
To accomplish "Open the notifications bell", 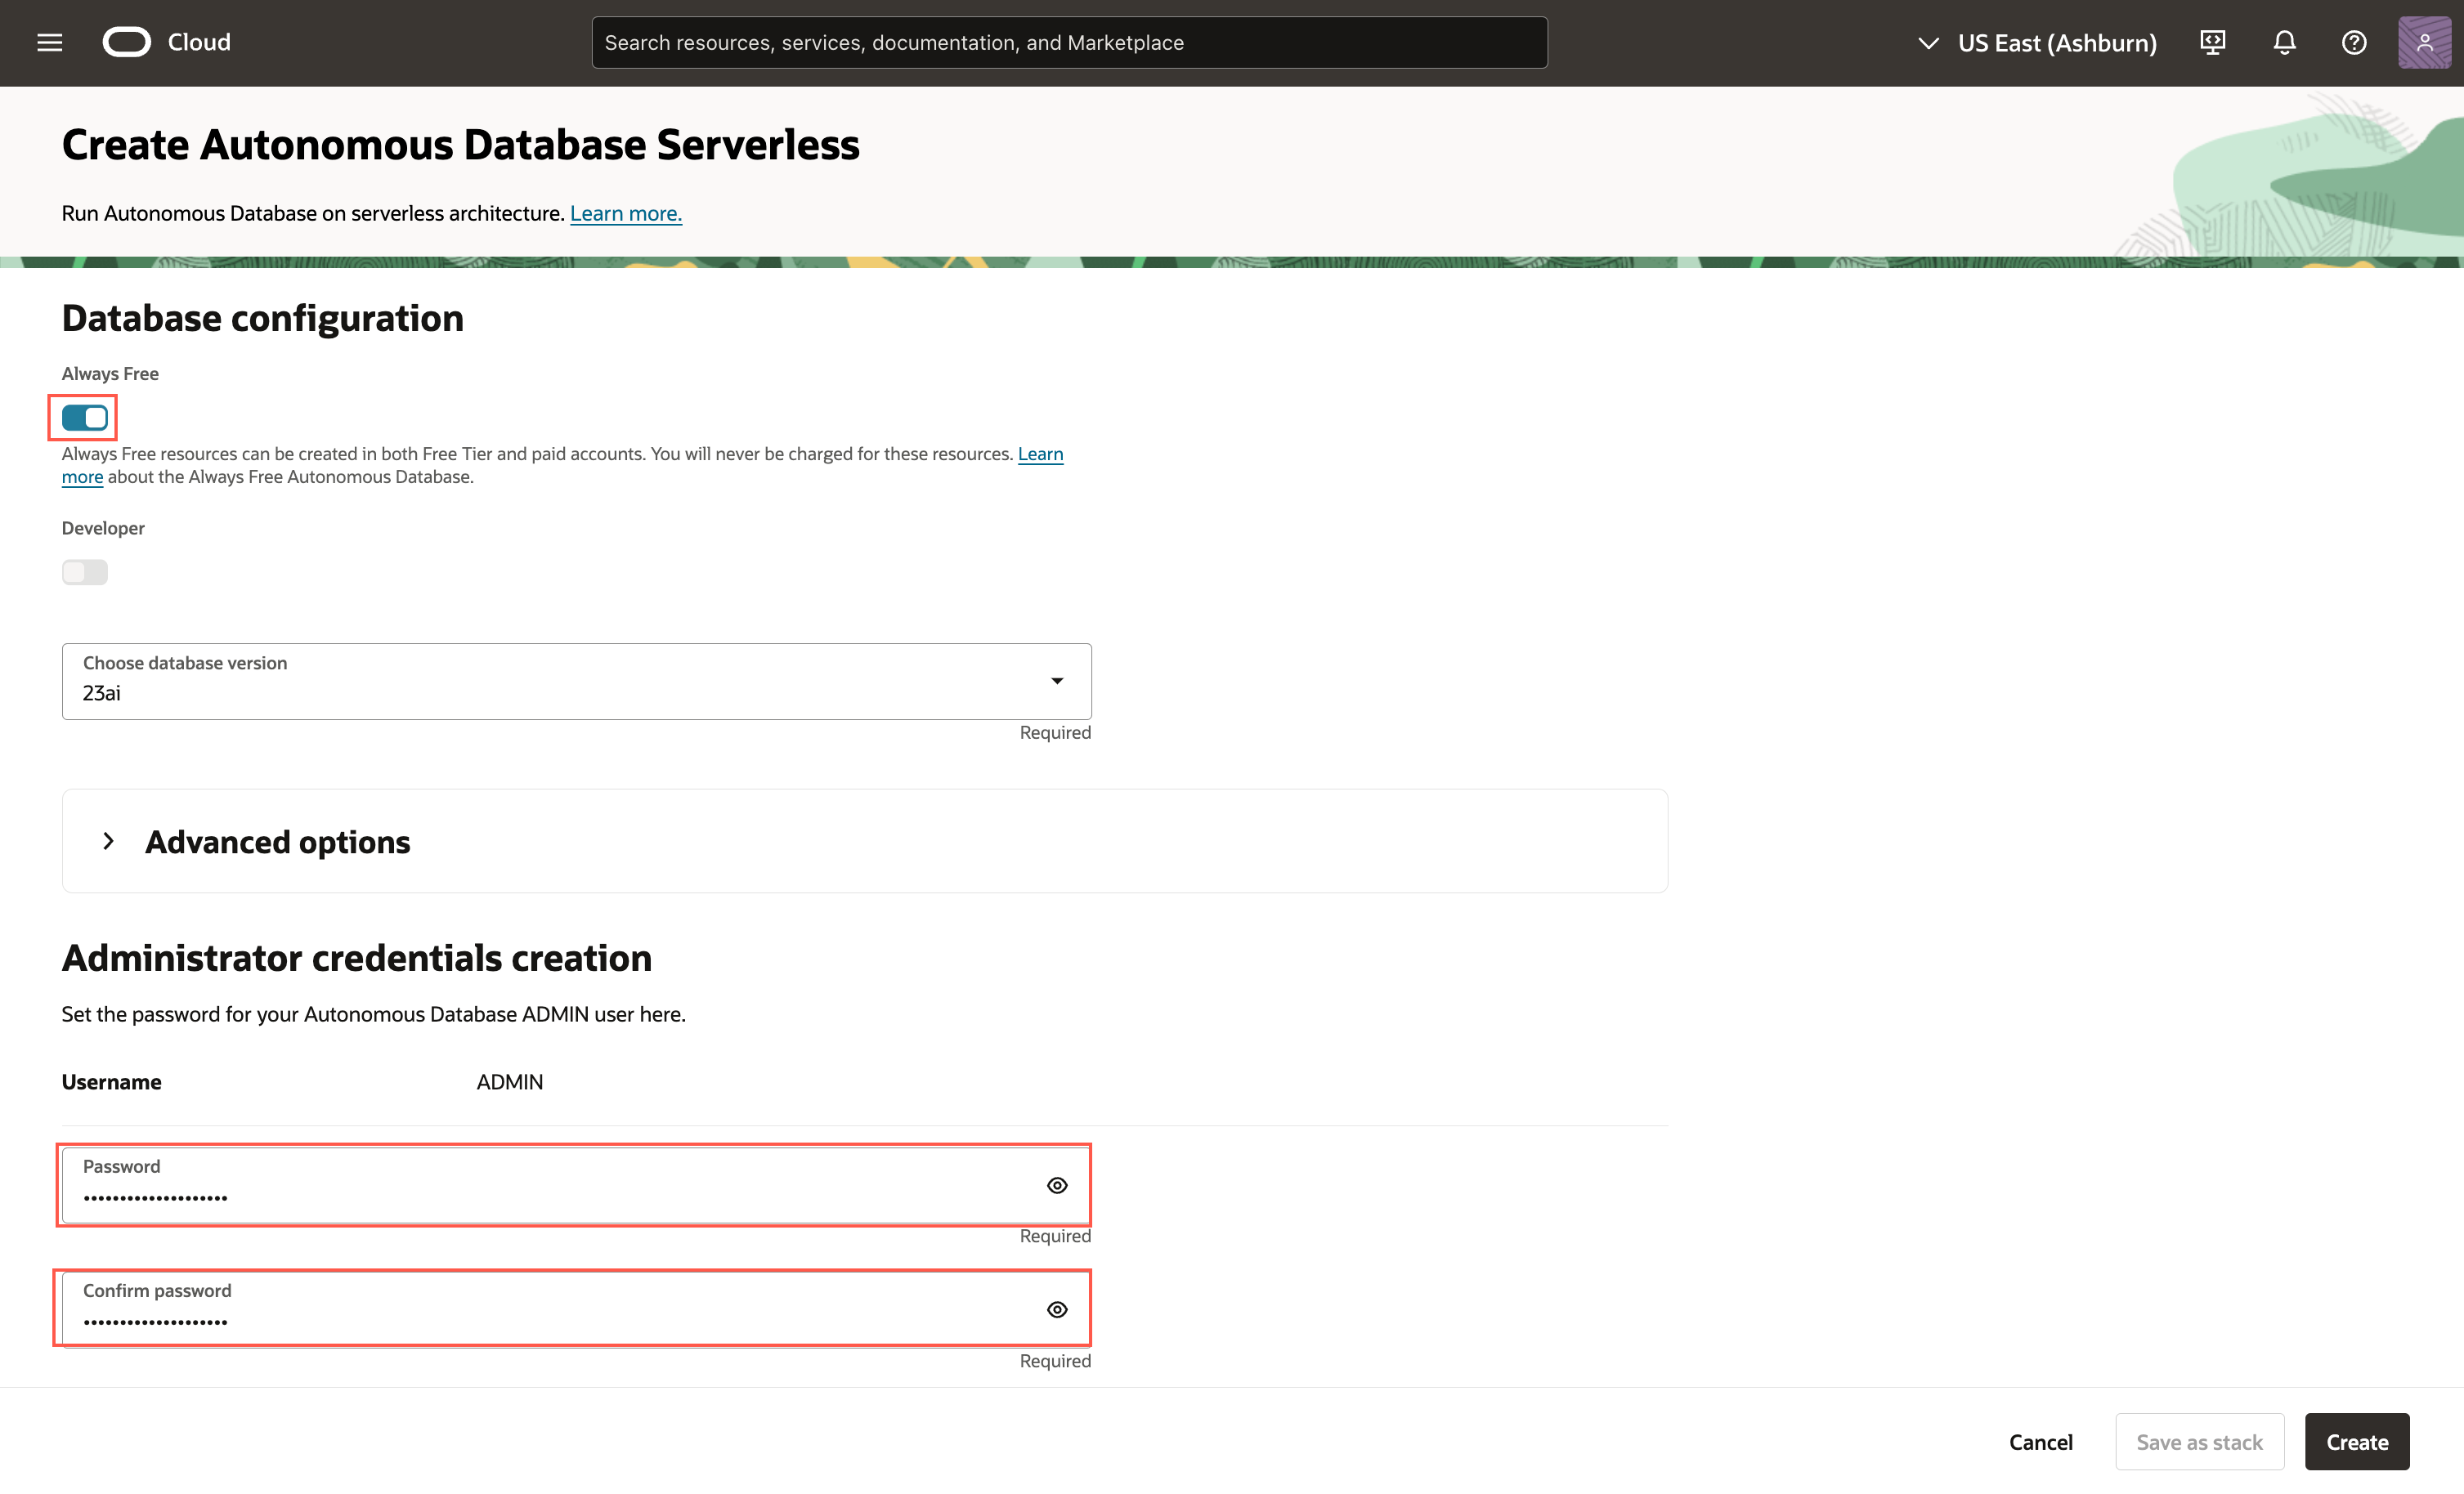I will pos(2284,42).
